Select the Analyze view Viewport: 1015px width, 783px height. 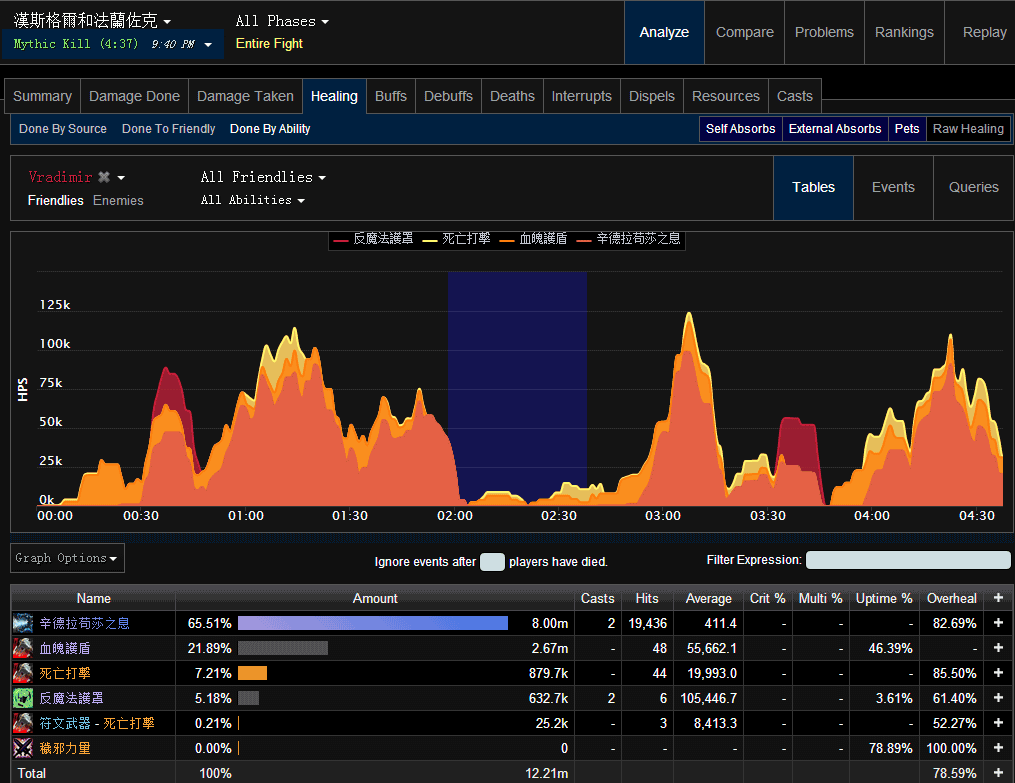pyautogui.click(x=664, y=32)
